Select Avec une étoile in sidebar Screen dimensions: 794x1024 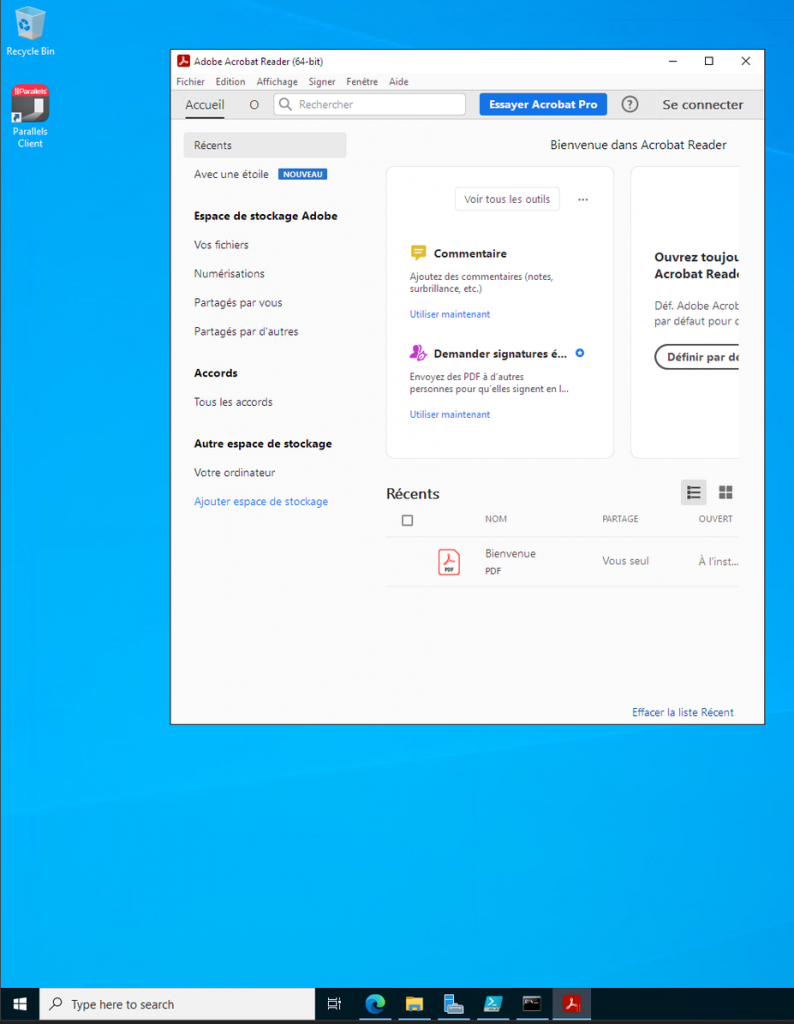[x=231, y=174]
